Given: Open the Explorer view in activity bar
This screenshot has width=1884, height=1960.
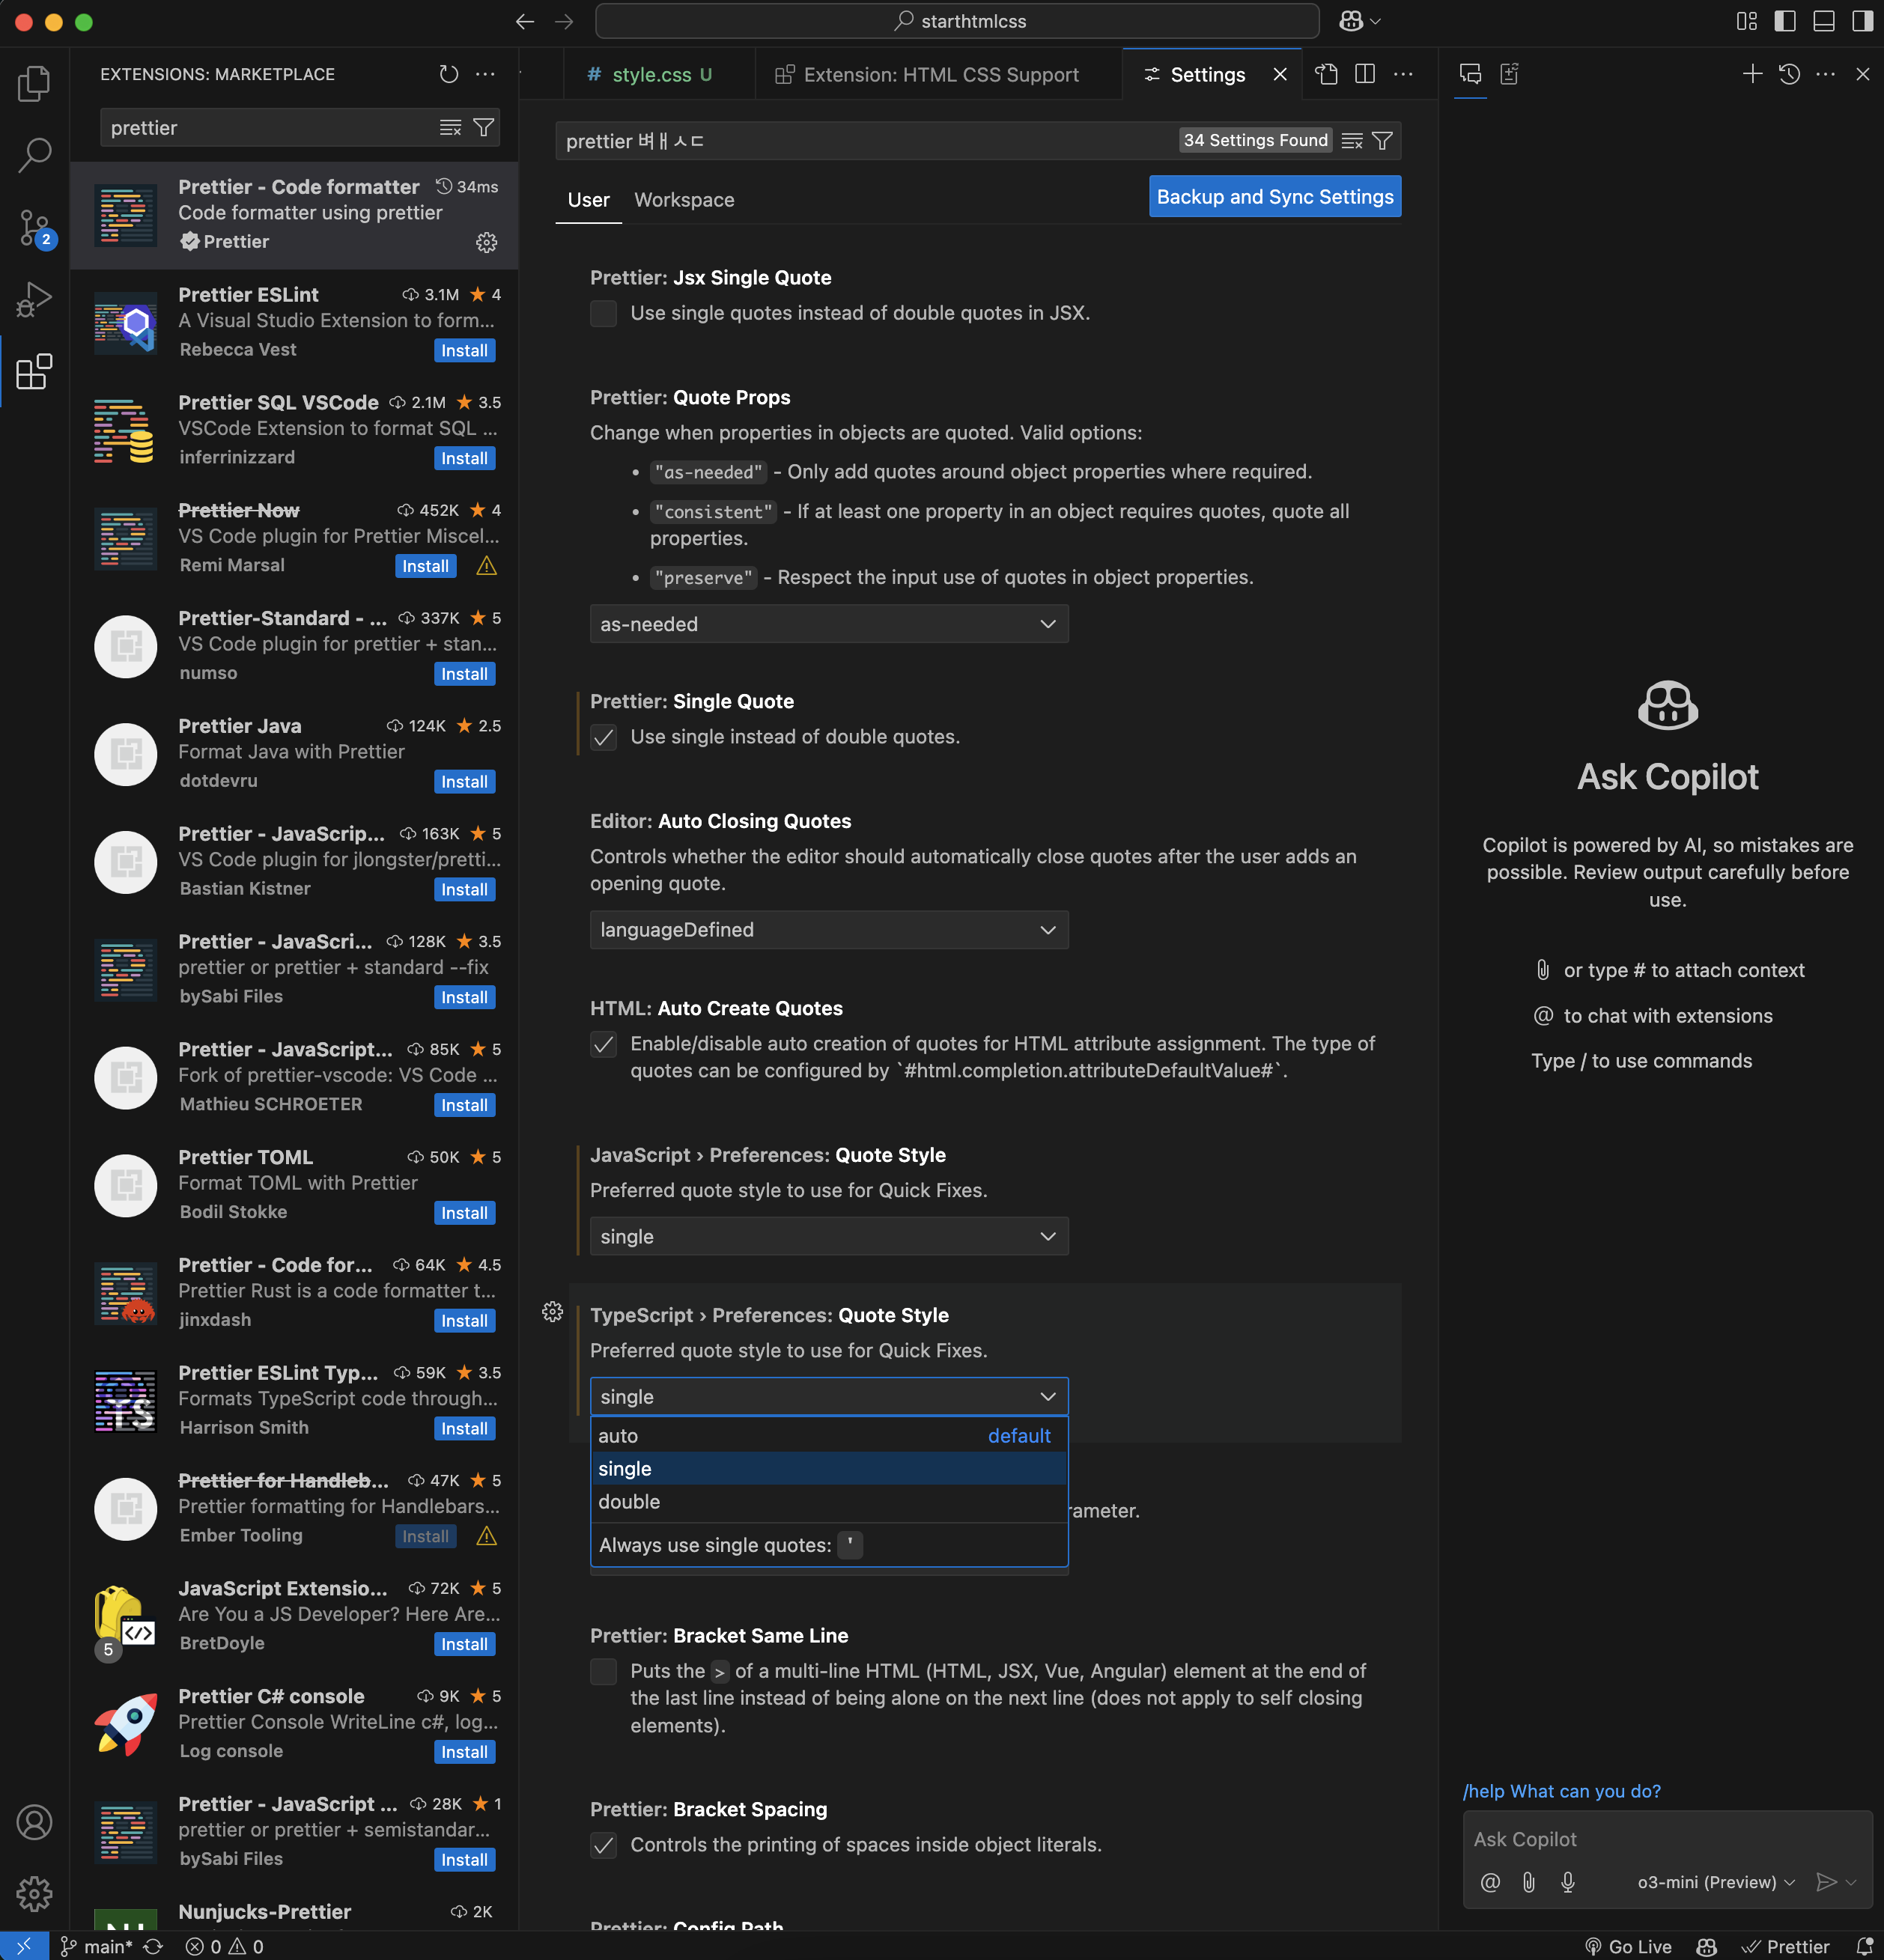Looking at the screenshot, I should coord(34,84).
